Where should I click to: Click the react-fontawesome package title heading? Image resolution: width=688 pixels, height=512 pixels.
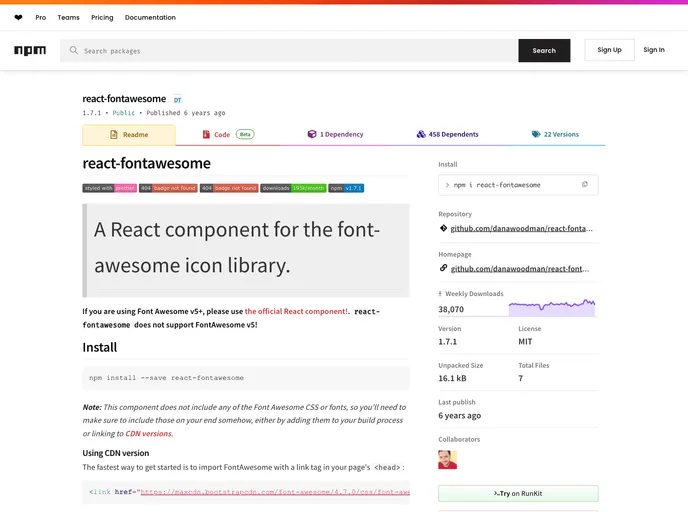(x=147, y=163)
